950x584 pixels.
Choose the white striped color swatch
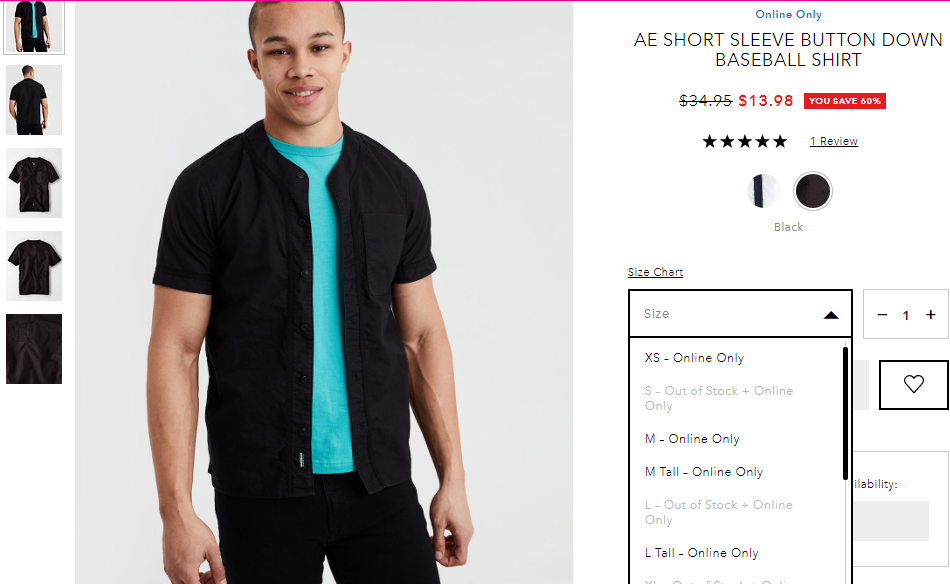point(763,191)
